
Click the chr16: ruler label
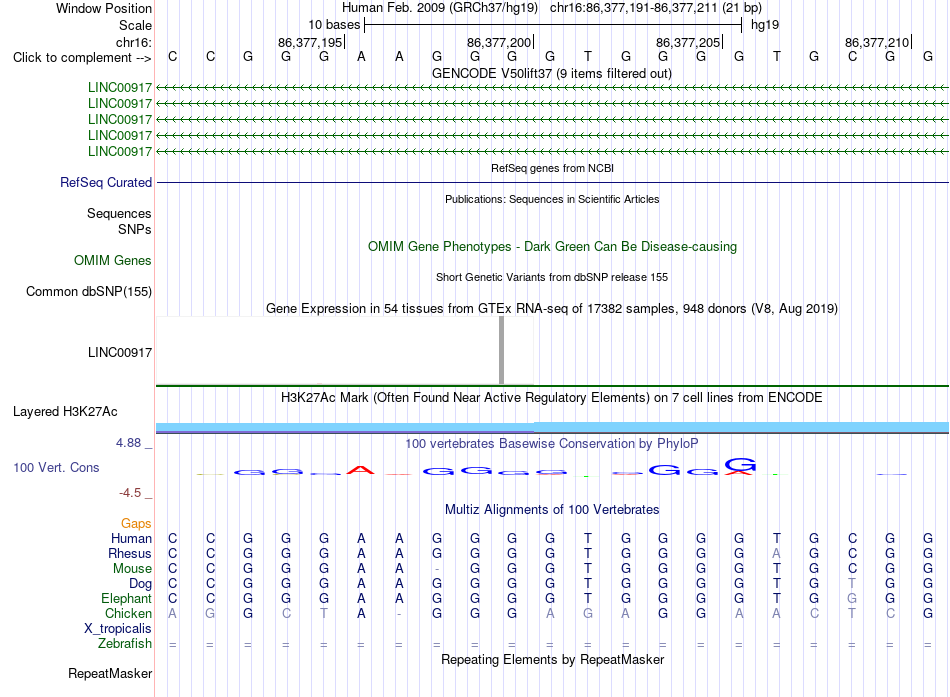tap(133, 42)
